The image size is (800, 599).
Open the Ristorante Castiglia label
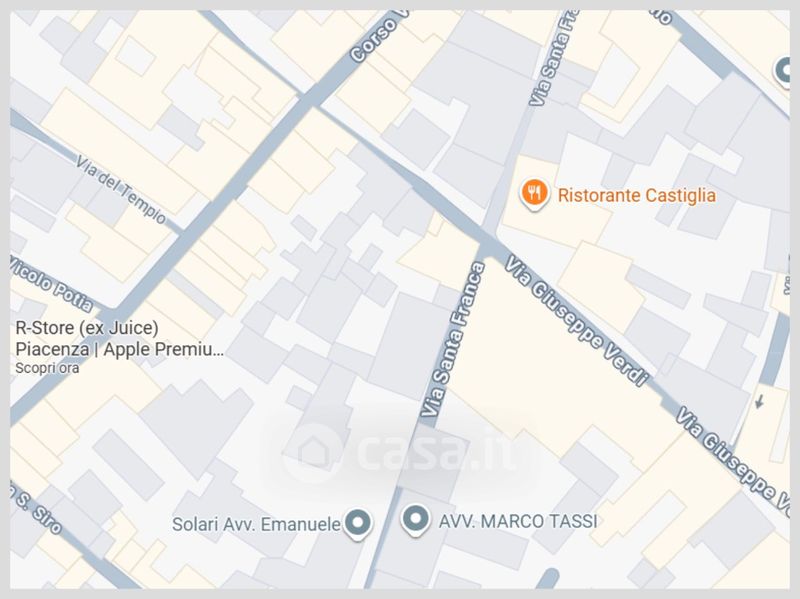coord(637,195)
